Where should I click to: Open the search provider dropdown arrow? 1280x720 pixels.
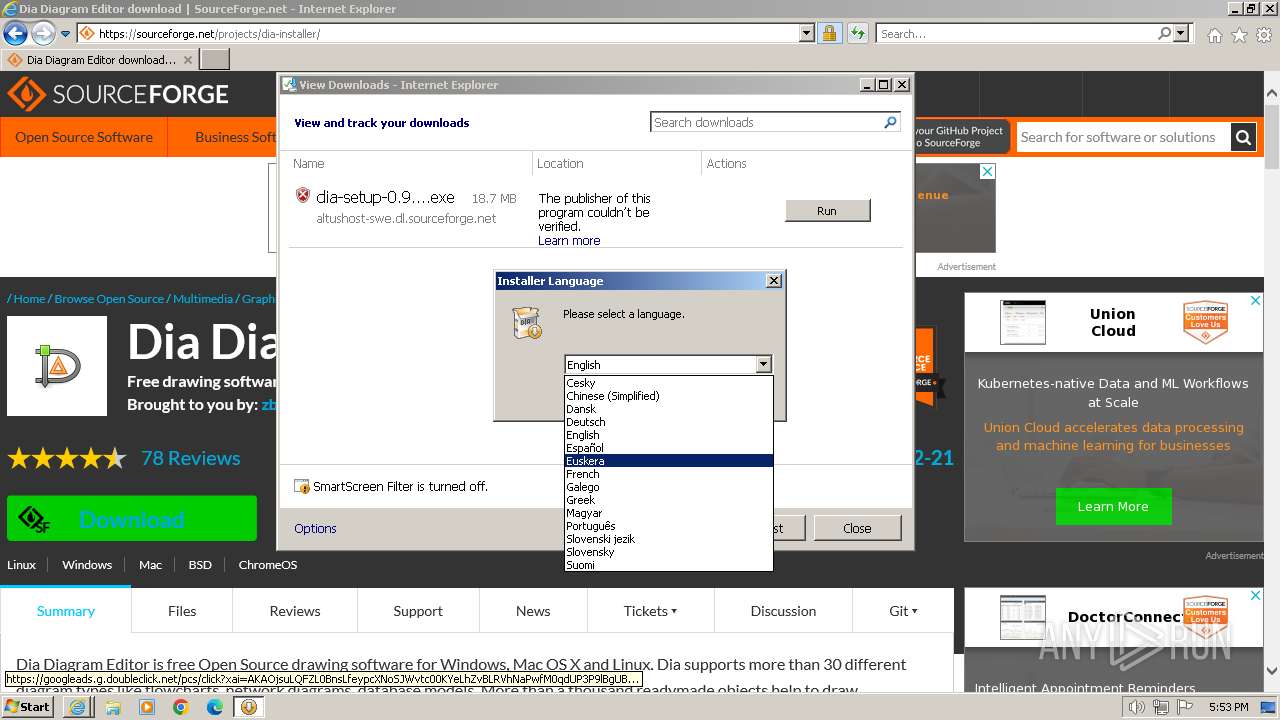pos(1181,33)
